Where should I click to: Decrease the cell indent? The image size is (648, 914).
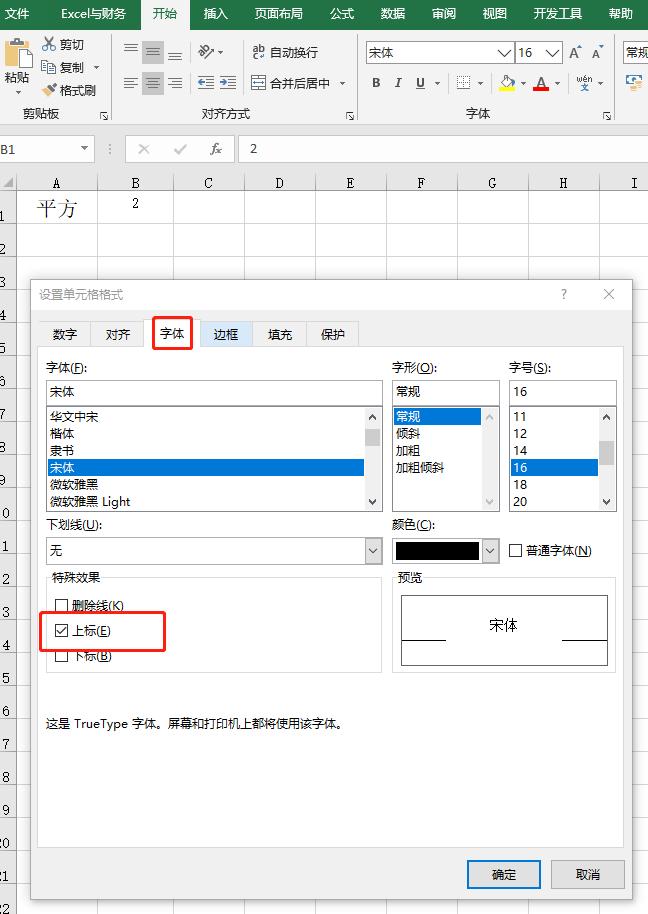tap(205, 83)
